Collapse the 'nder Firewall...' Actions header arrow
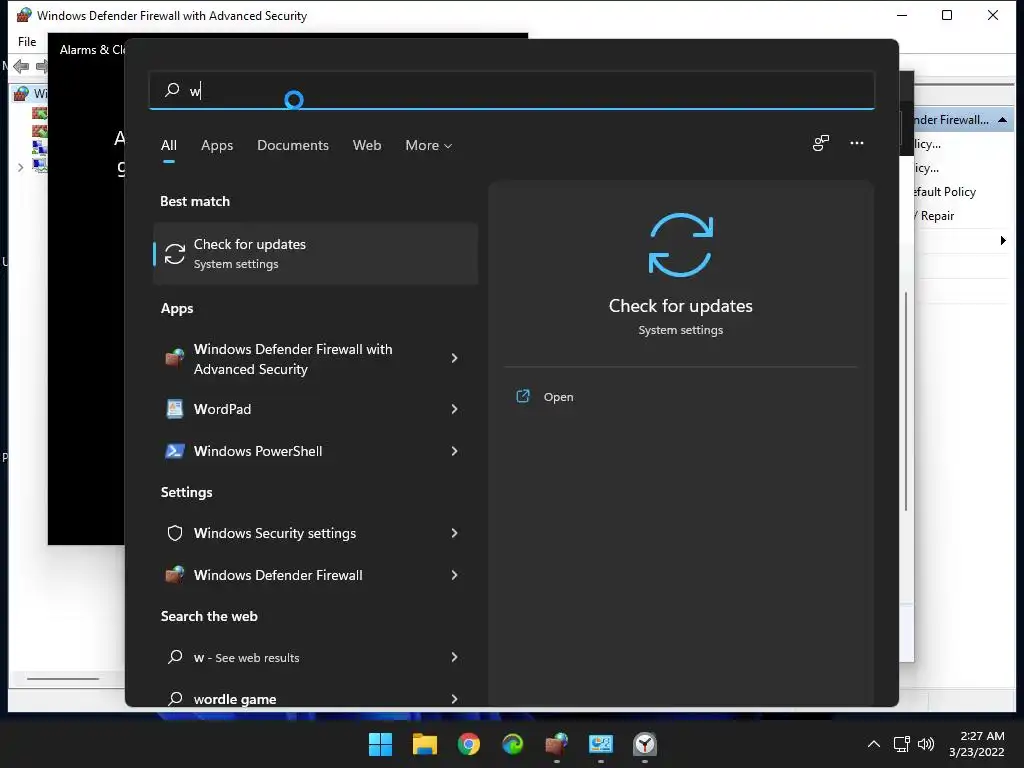Image resolution: width=1024 pixels, height=768 pixels. pos(1002,120)
